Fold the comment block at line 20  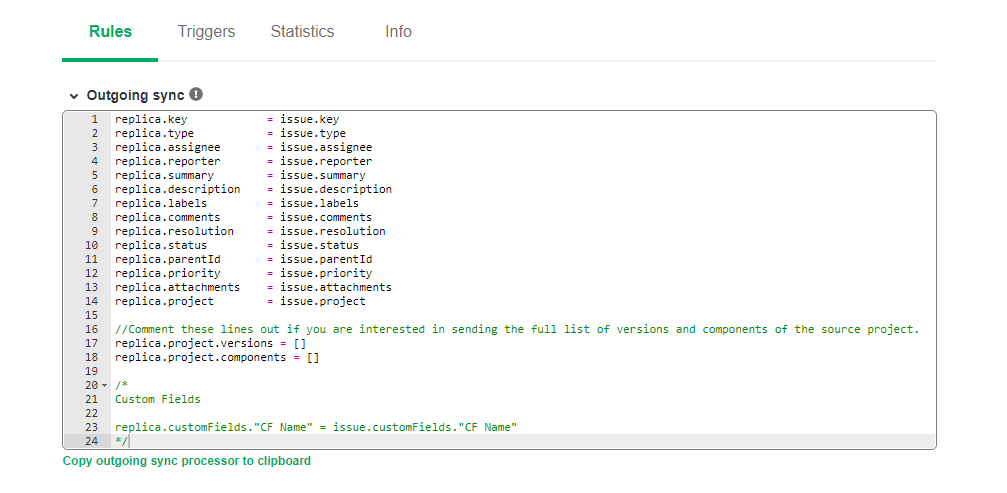[105, 385]
